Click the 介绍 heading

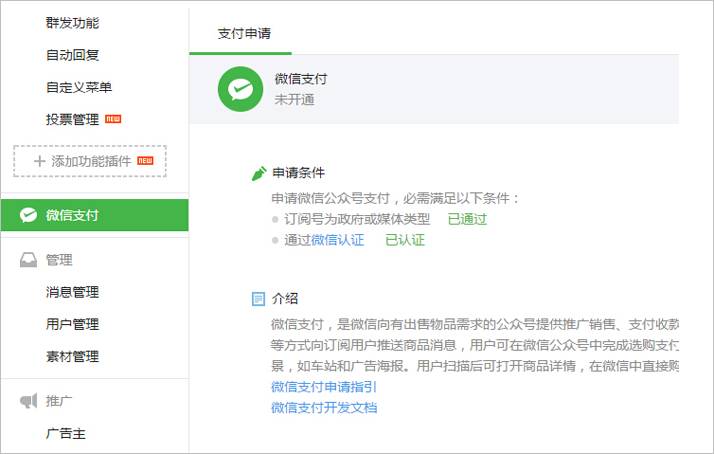(285, 299)
